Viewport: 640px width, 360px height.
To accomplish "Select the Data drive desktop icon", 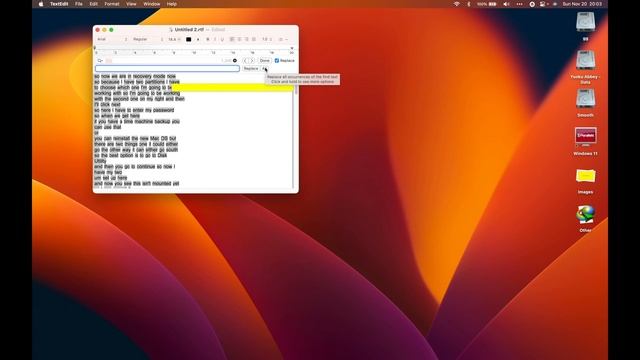I will (585, 60).
